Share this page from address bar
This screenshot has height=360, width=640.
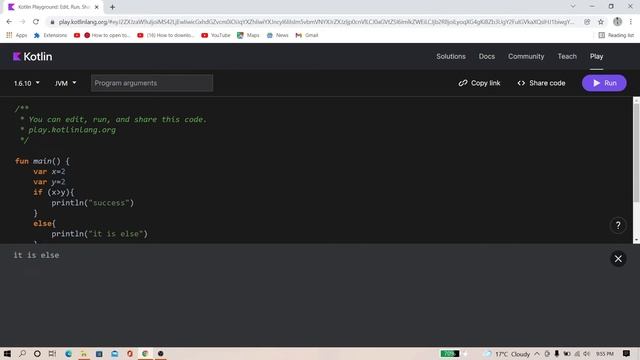coord(587,22)
